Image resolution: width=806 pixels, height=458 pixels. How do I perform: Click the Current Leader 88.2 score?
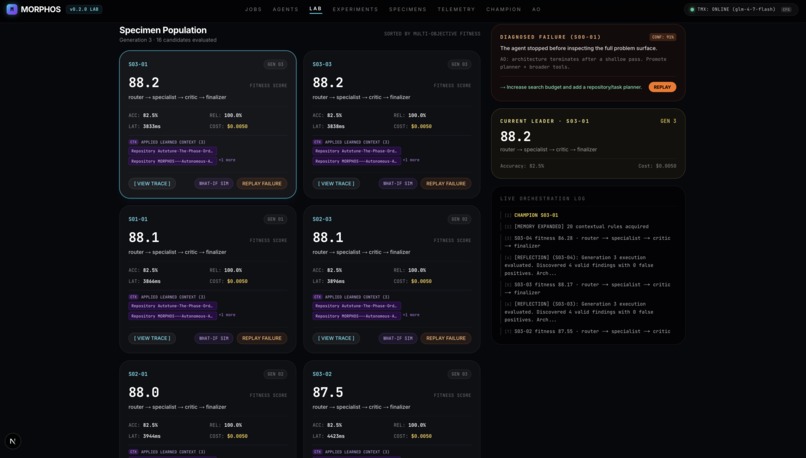pyautogui.click(x=516, y=136)
